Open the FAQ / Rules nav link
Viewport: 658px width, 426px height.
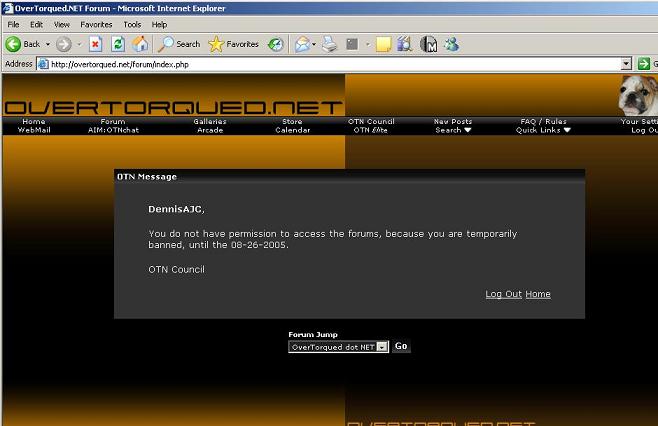coord(543,121)
